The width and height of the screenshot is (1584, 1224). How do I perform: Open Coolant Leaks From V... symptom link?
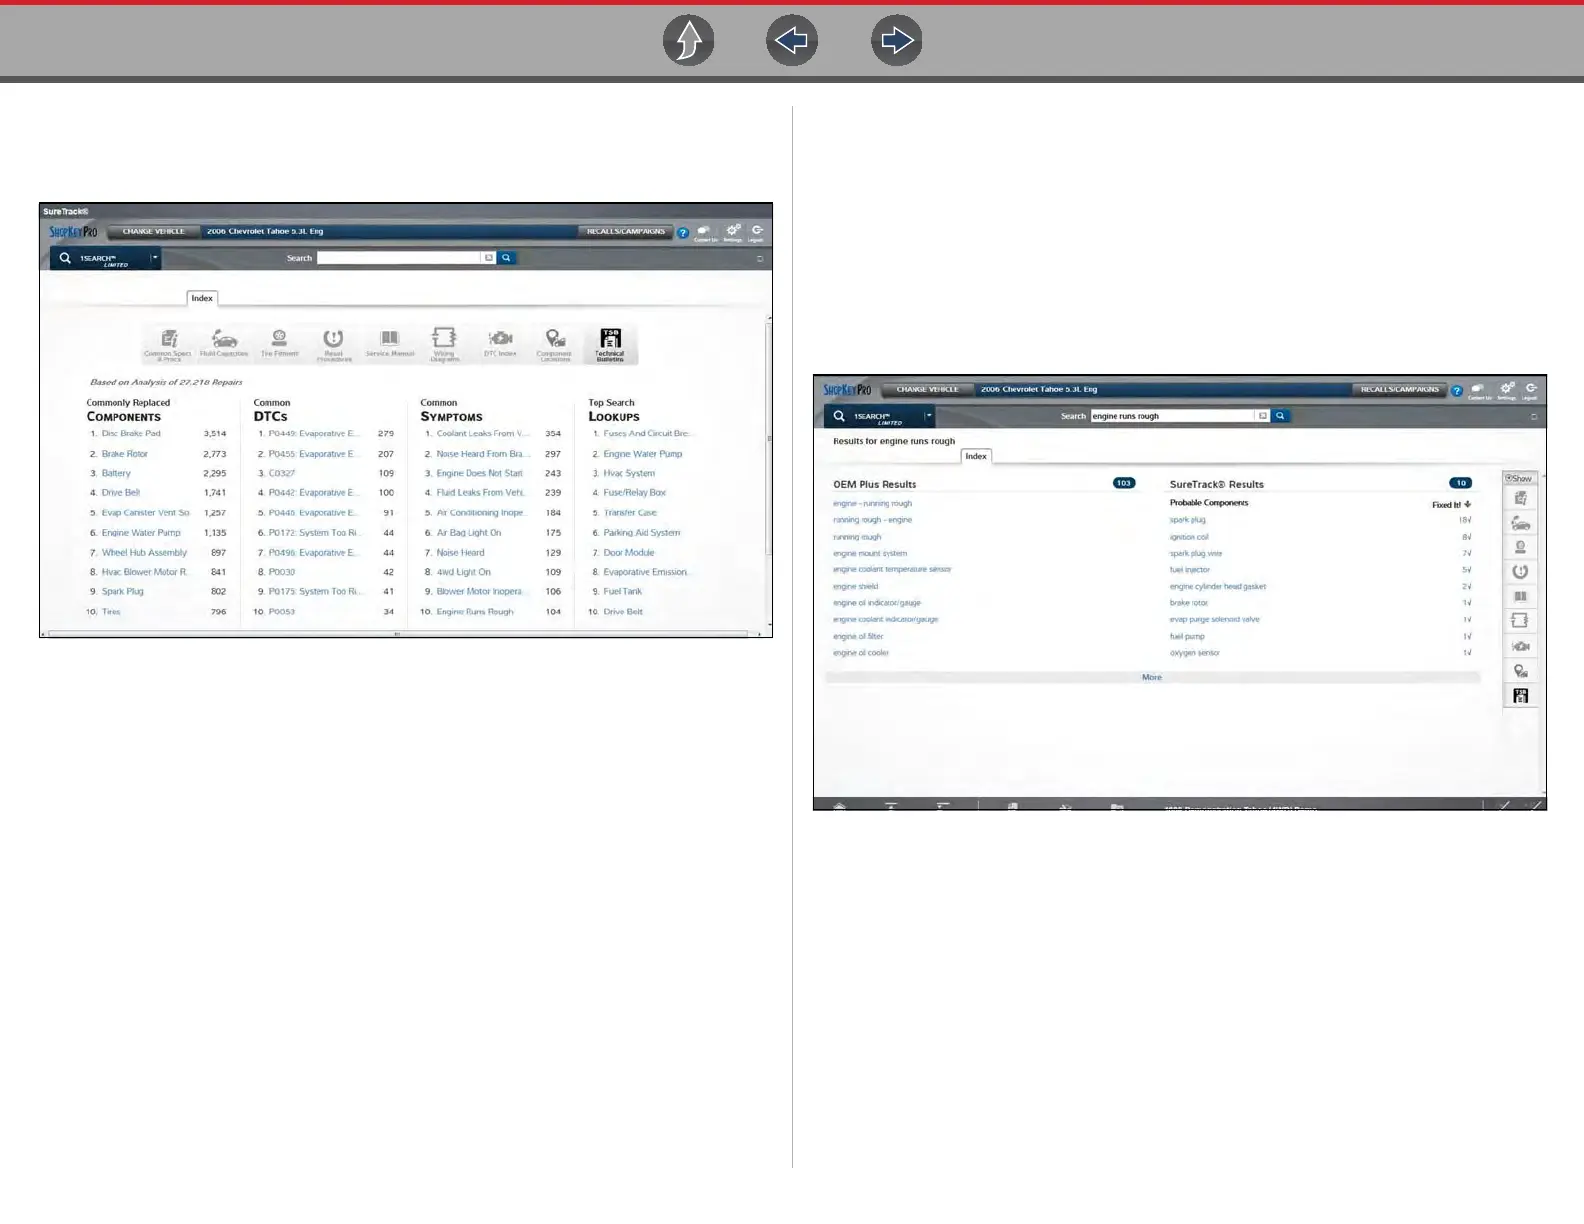tap(483, 434)
